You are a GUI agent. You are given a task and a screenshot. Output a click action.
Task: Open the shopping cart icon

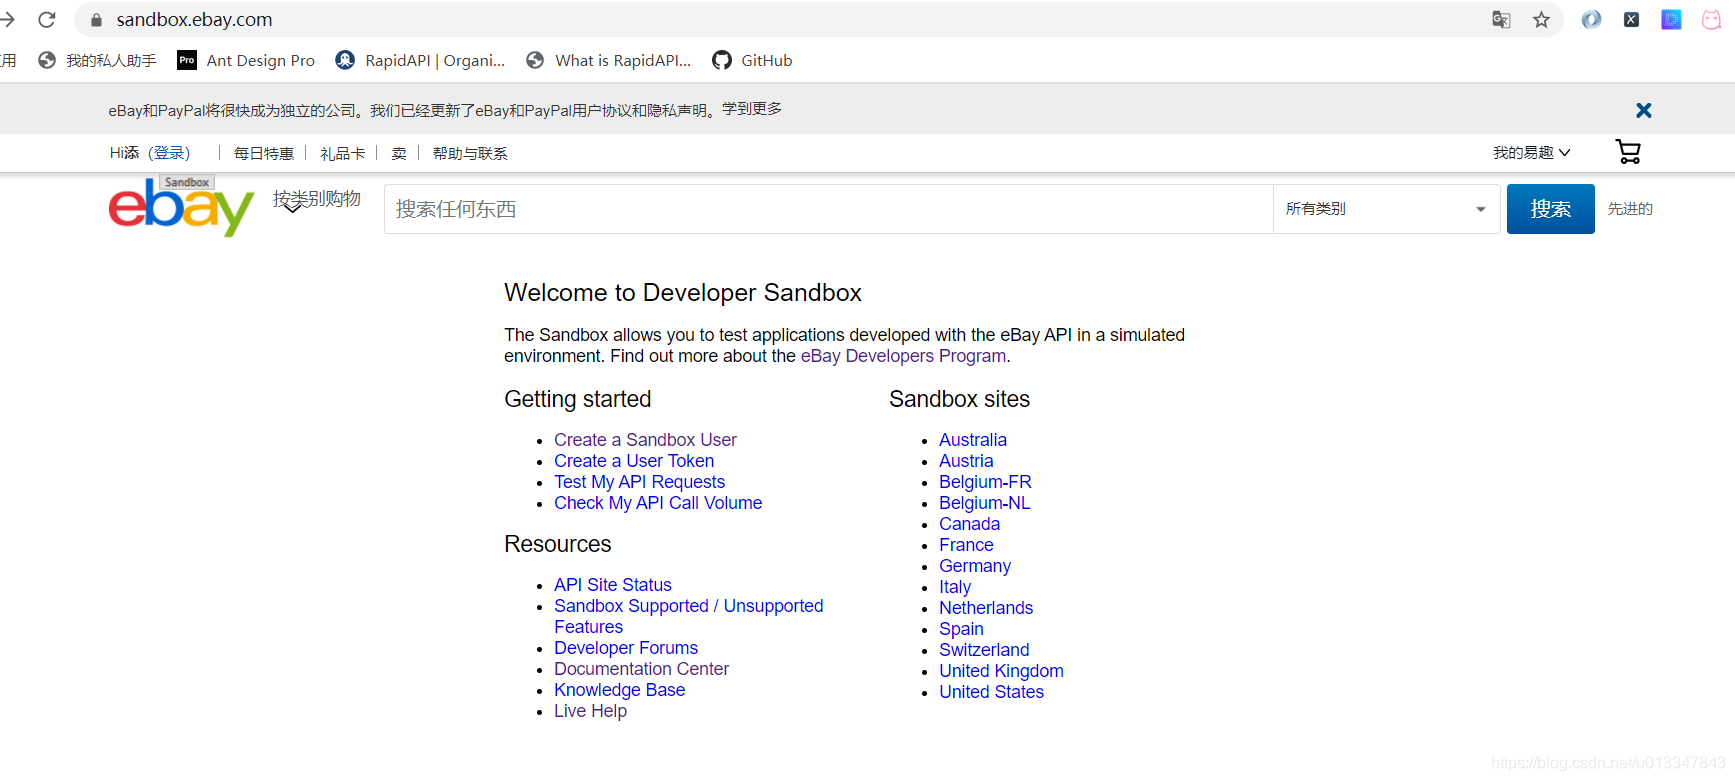click(x=1628, y=152)
